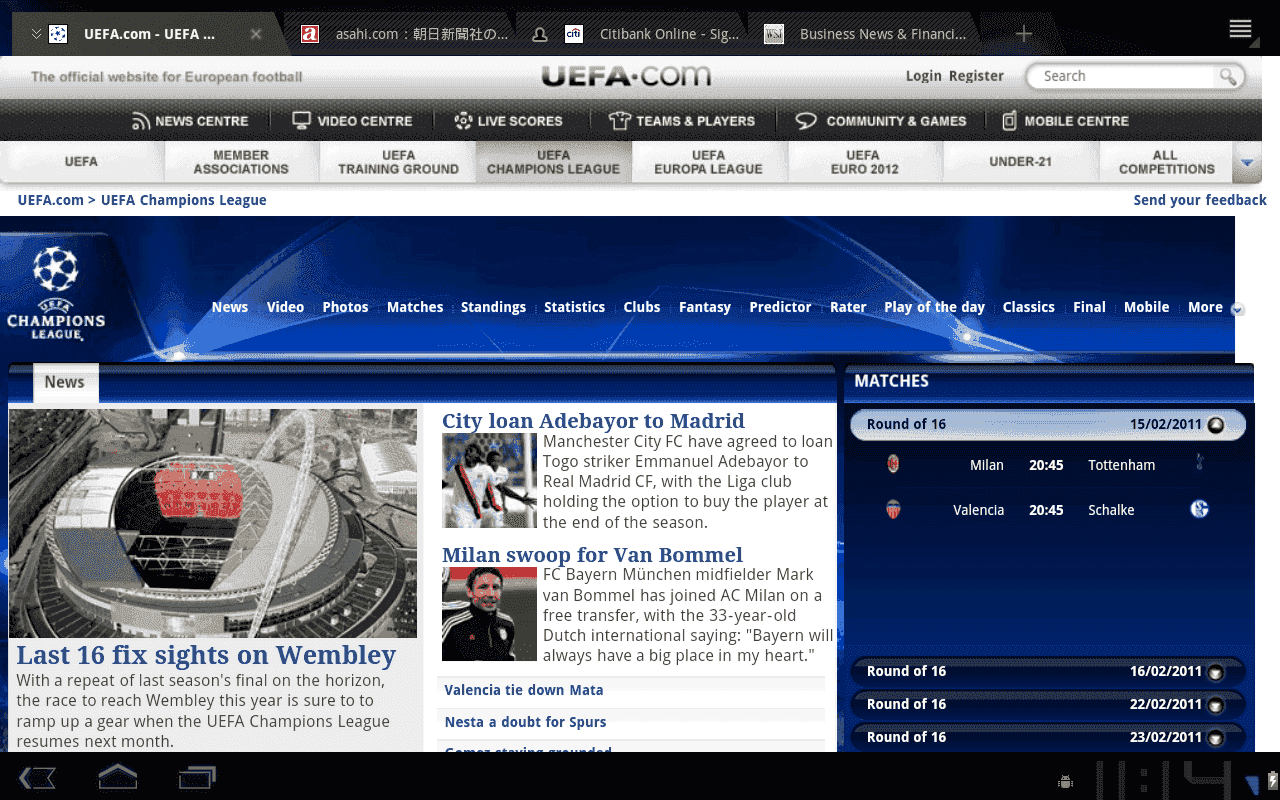This screenshot has width=1280, height=800.
Task: Select Under-21 tab
Action: click(1020, 162)
